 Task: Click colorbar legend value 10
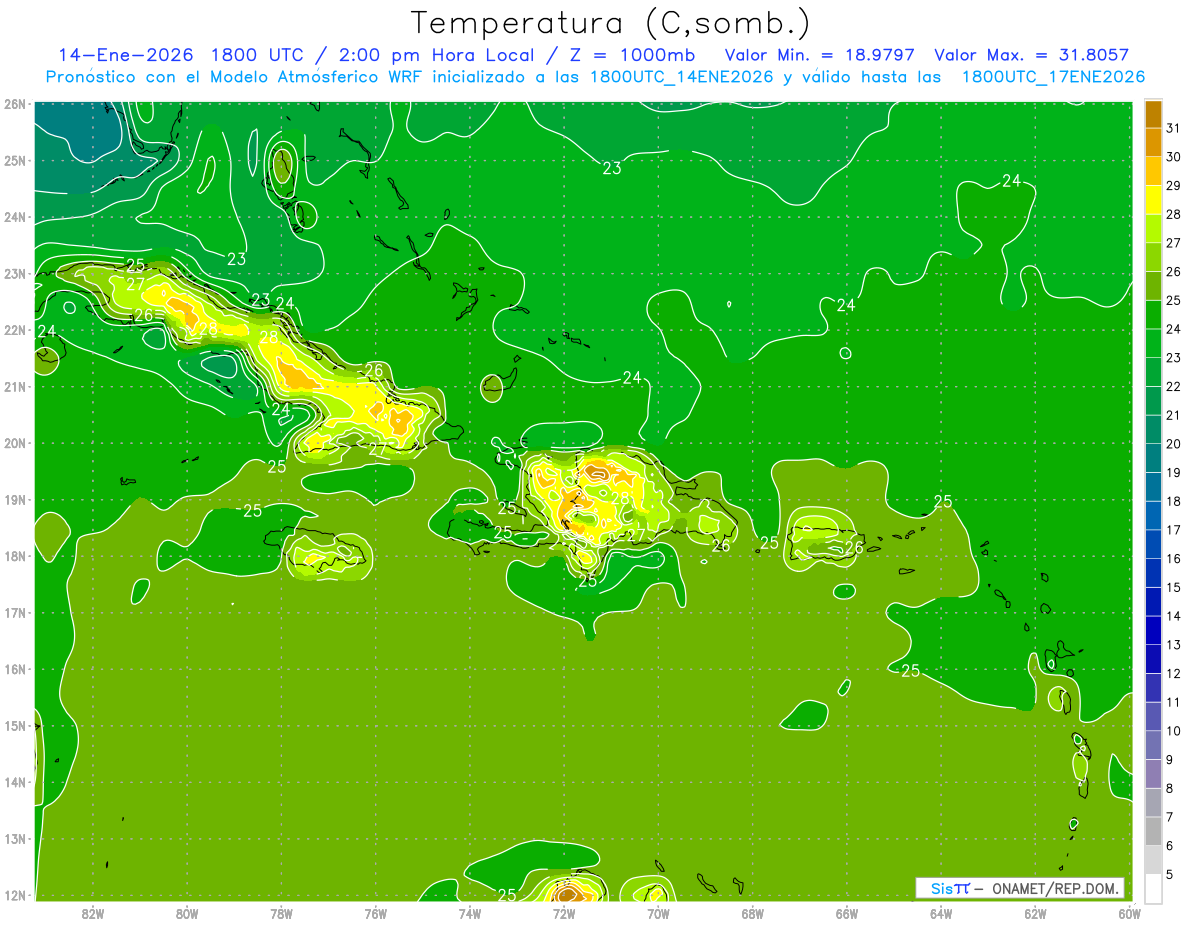tap(1173, 731)
